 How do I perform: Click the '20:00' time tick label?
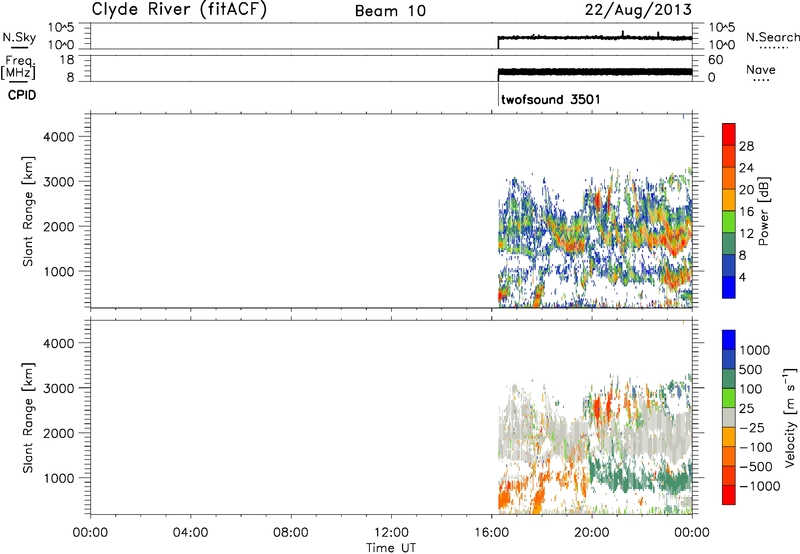point(591,533)
